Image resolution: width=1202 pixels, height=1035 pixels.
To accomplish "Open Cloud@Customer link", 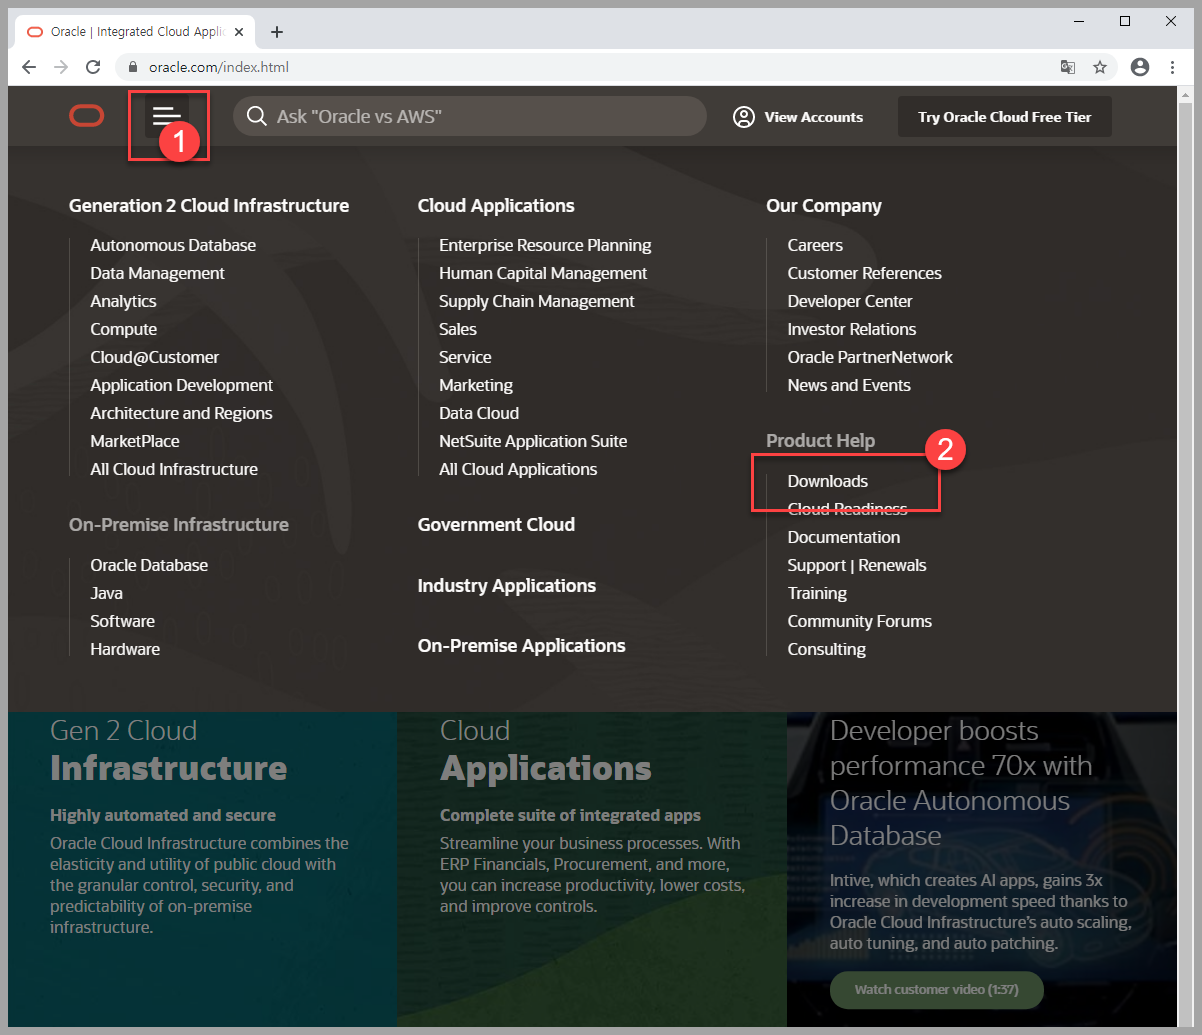I will pos(154,357).
